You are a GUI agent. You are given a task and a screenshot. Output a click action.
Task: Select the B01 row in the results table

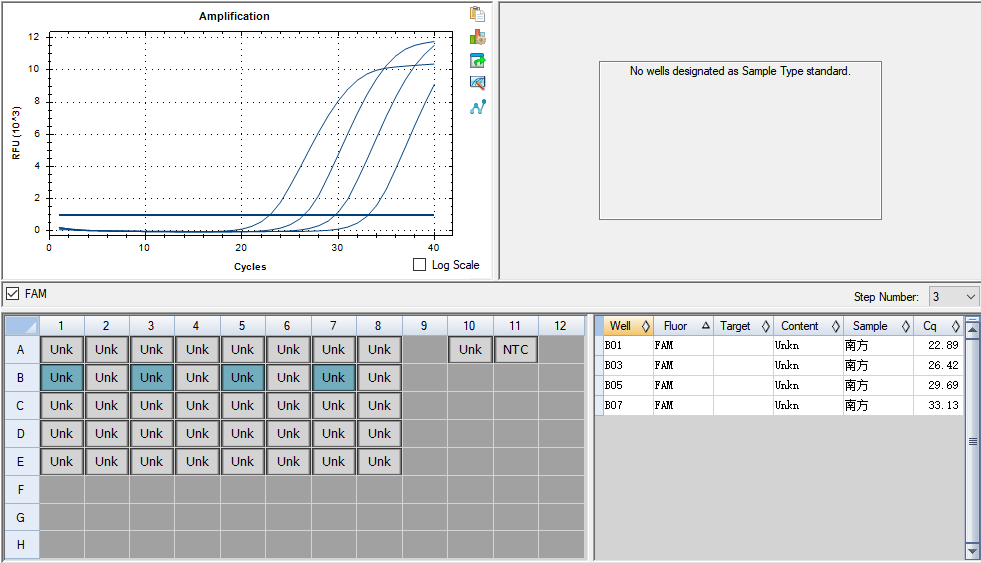click(779, 345)
